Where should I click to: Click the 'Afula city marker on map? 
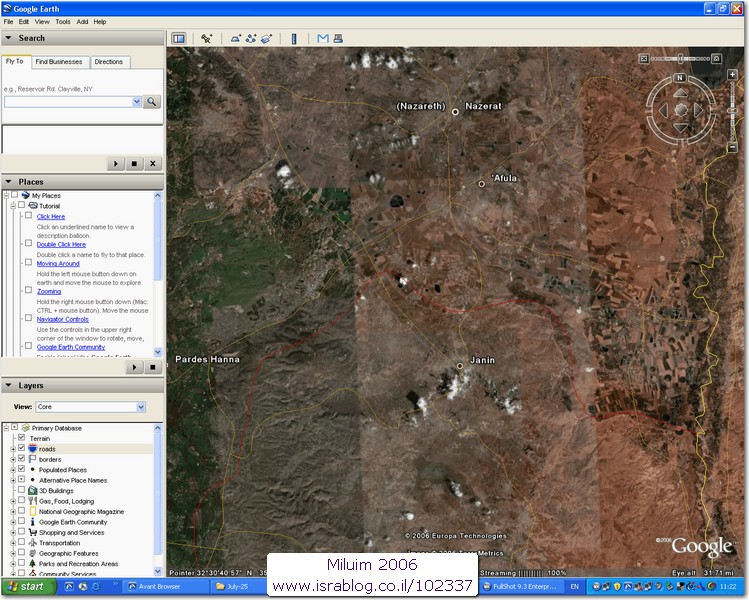pos(482,184)
